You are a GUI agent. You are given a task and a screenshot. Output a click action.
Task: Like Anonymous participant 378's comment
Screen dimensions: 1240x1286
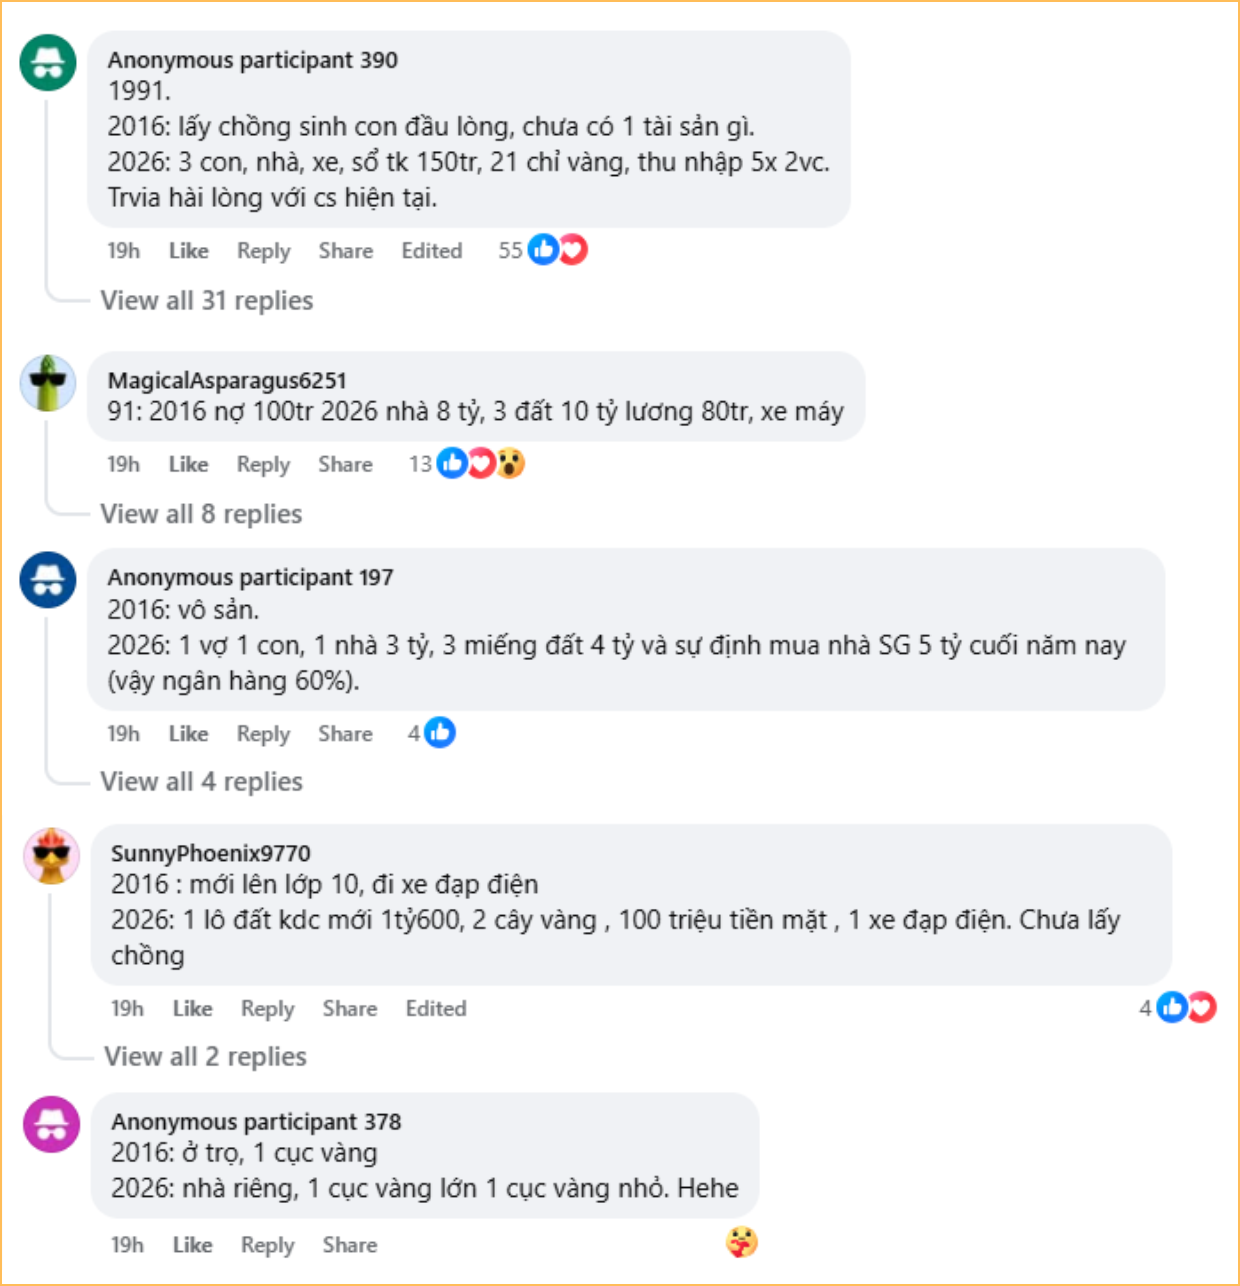tap(192, 1245)
